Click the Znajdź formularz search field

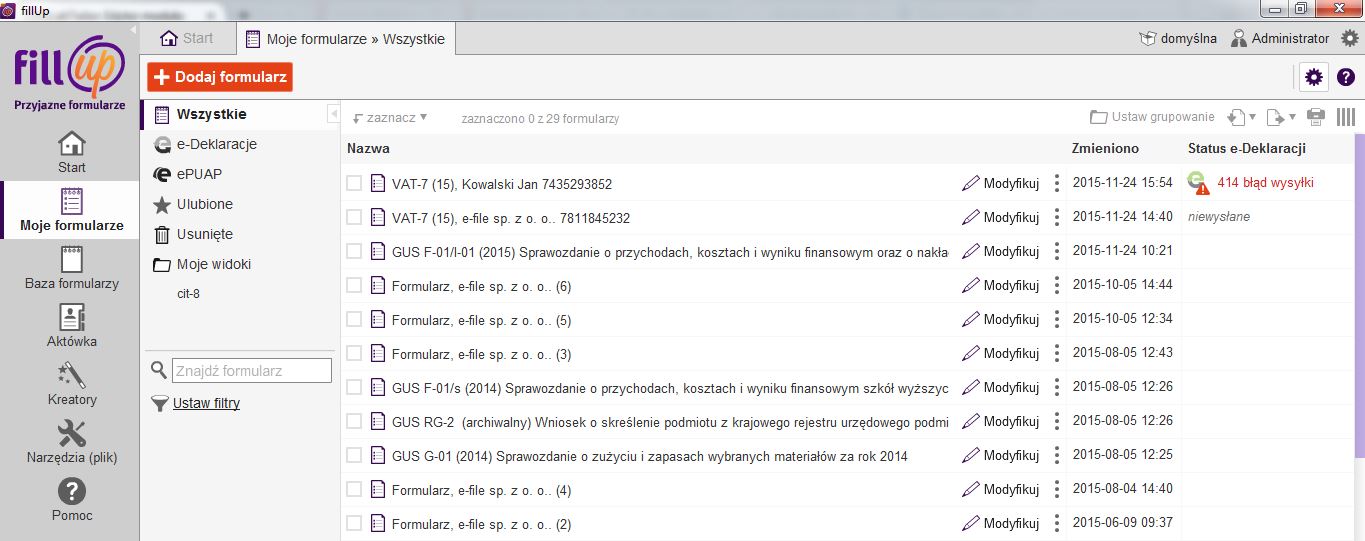click(x=252, y=370)
